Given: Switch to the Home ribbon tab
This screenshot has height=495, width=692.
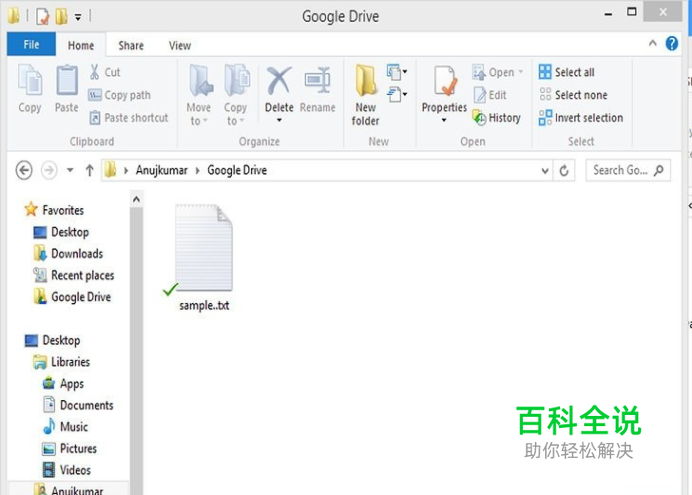Looking at the screenshot, I should 81,45.
